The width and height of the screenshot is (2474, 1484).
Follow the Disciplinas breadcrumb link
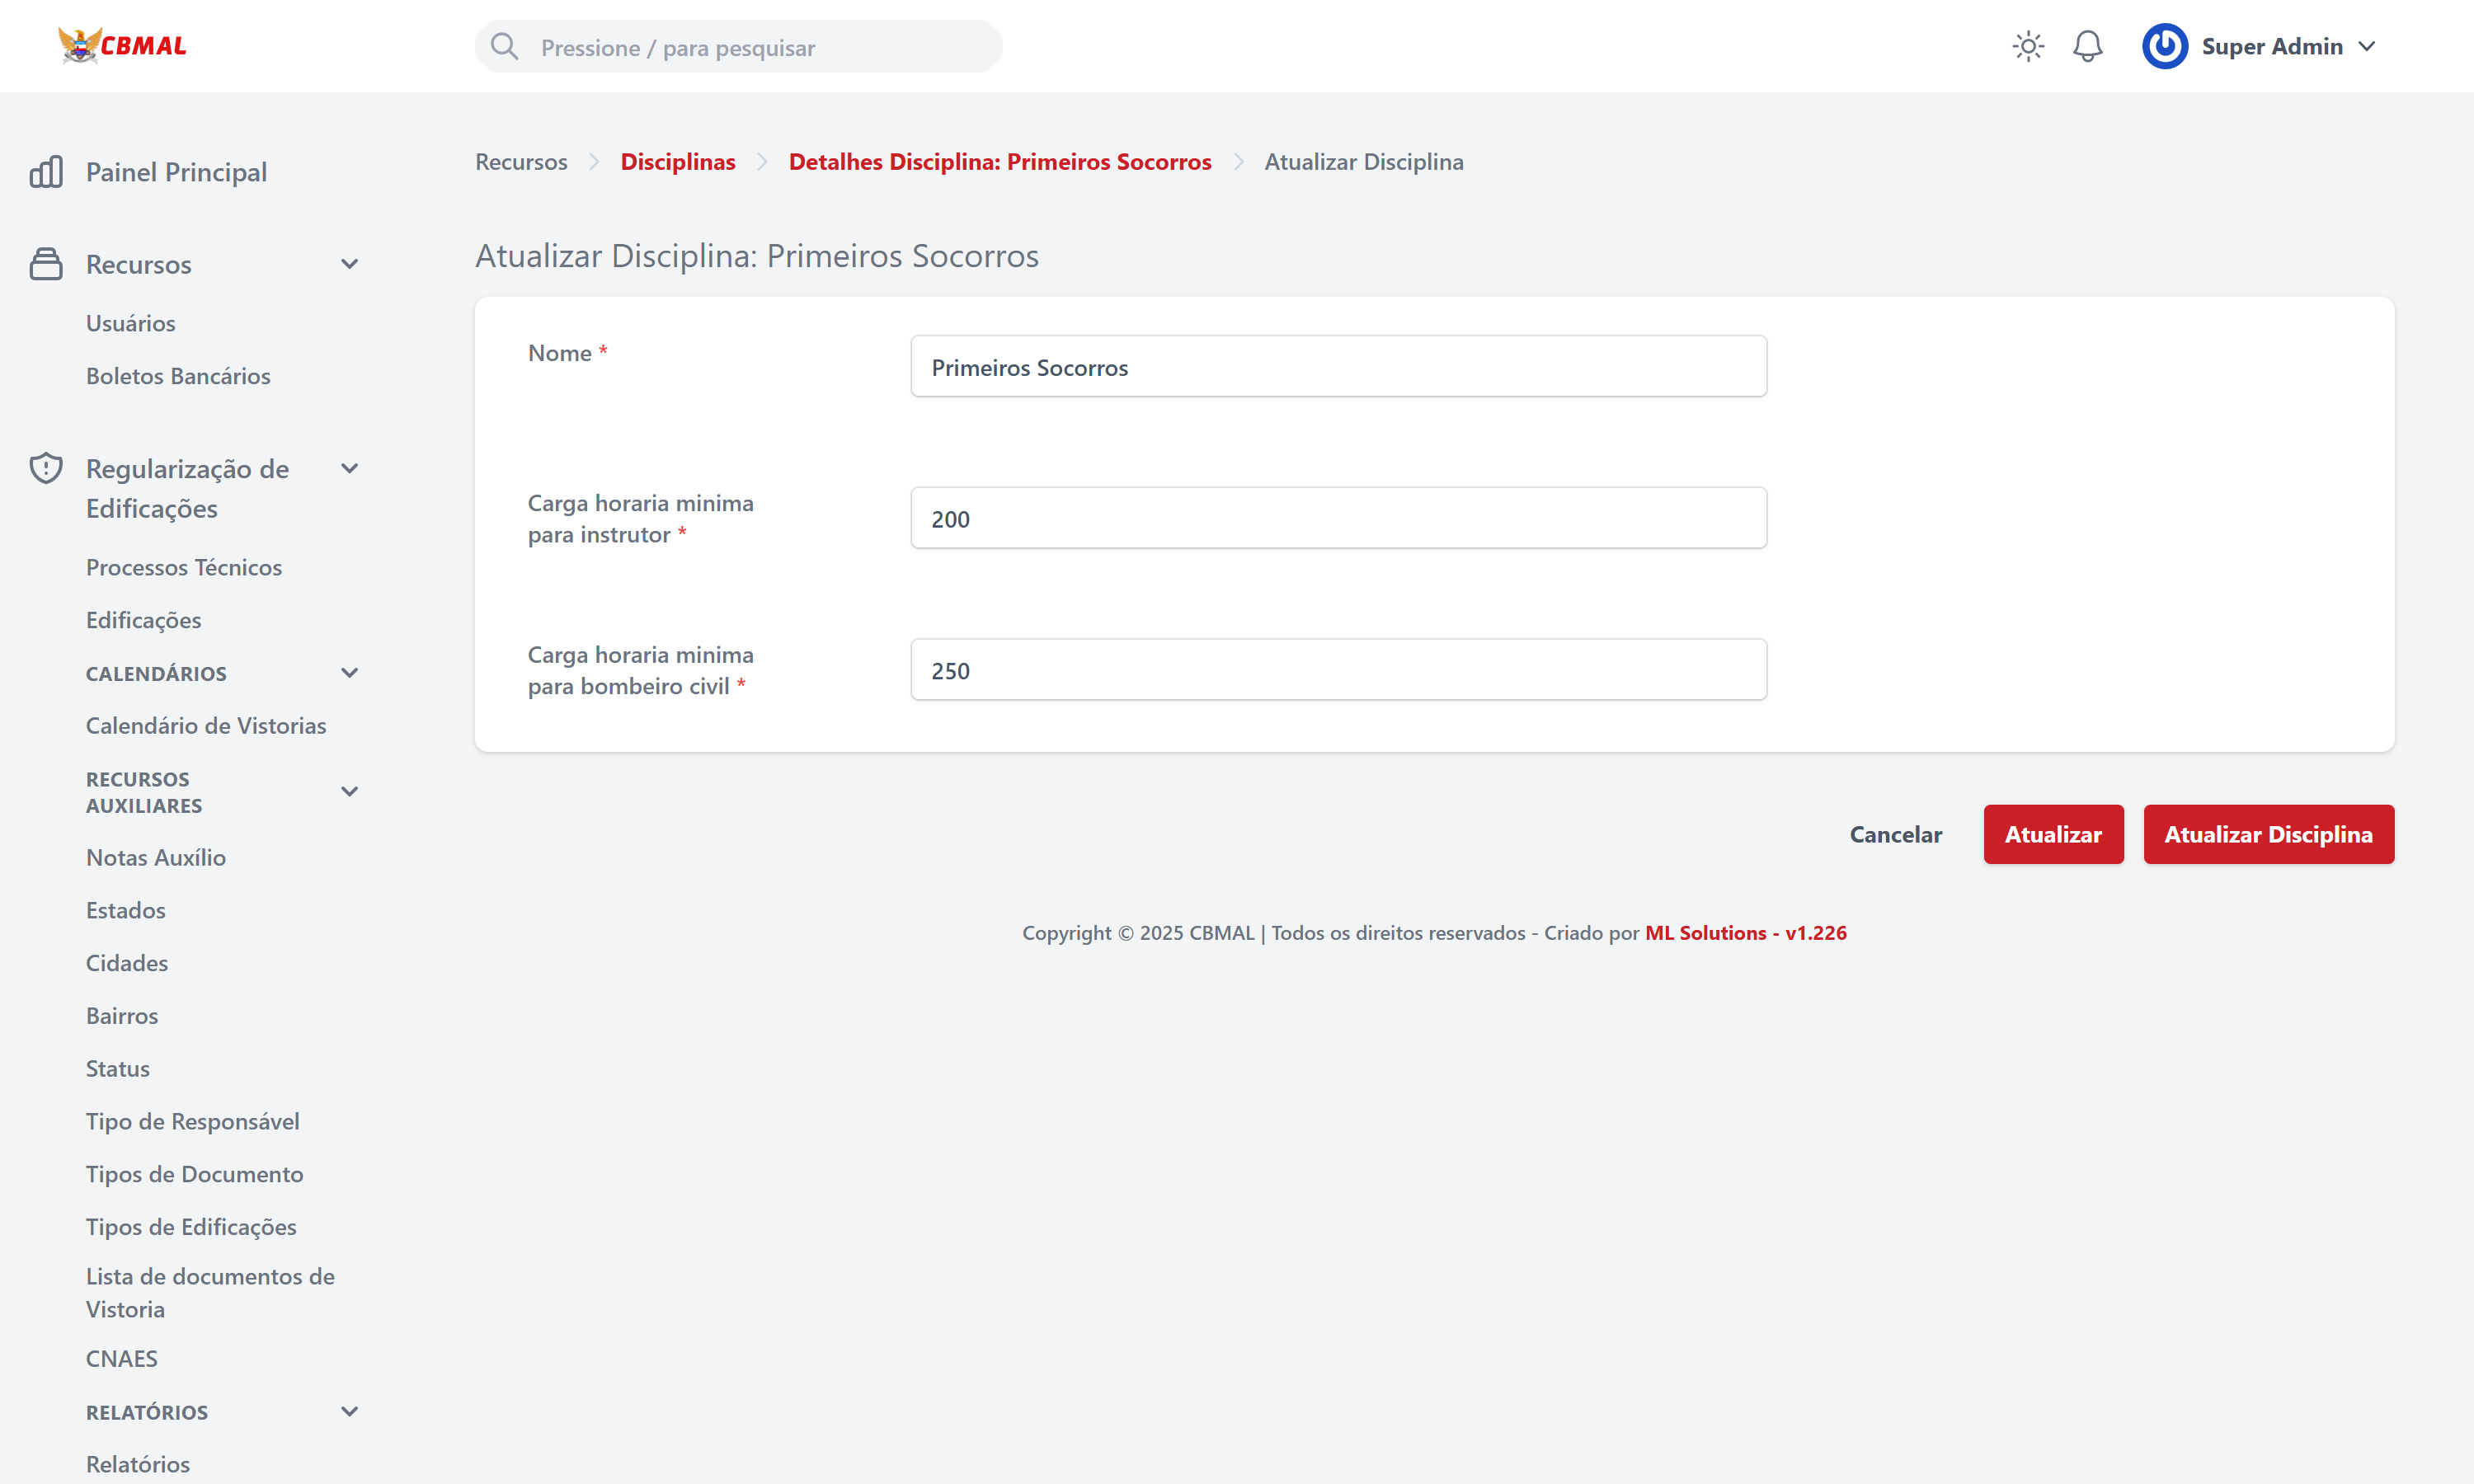click(677, 162)
